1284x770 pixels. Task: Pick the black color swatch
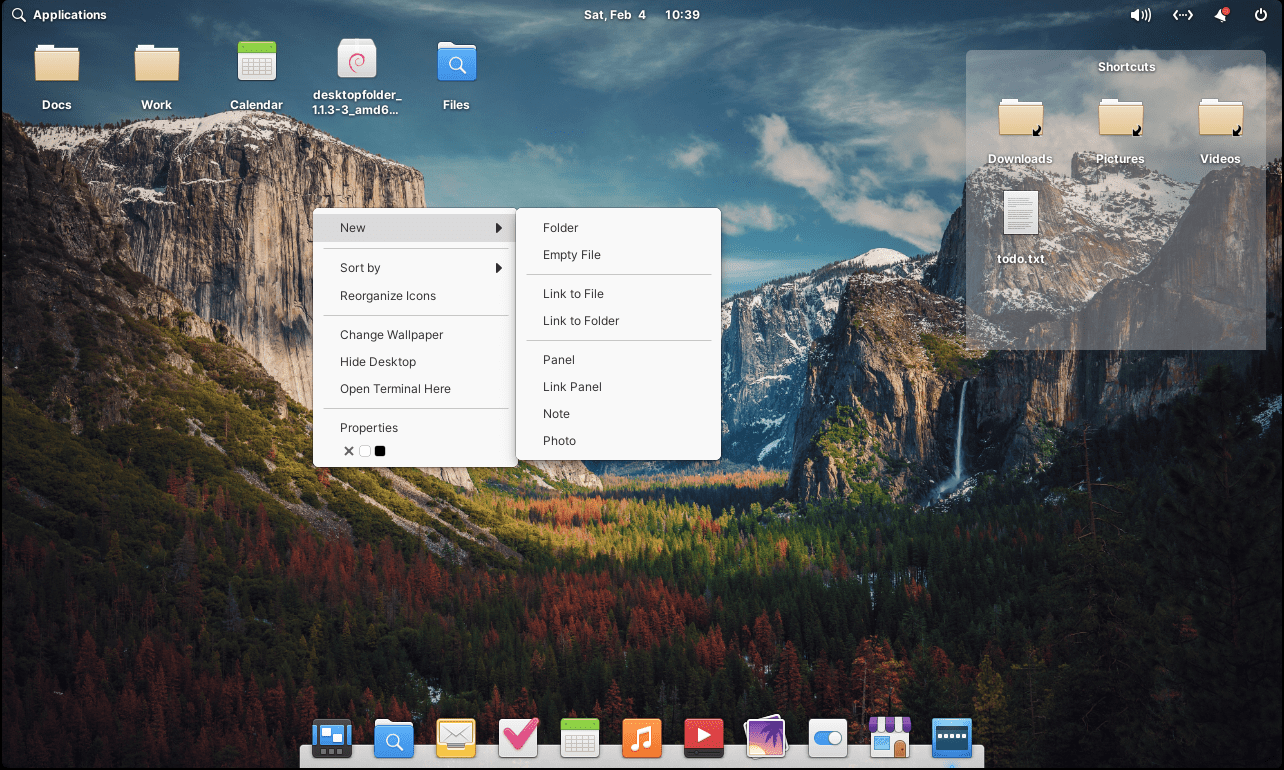(x=380, y=451)
